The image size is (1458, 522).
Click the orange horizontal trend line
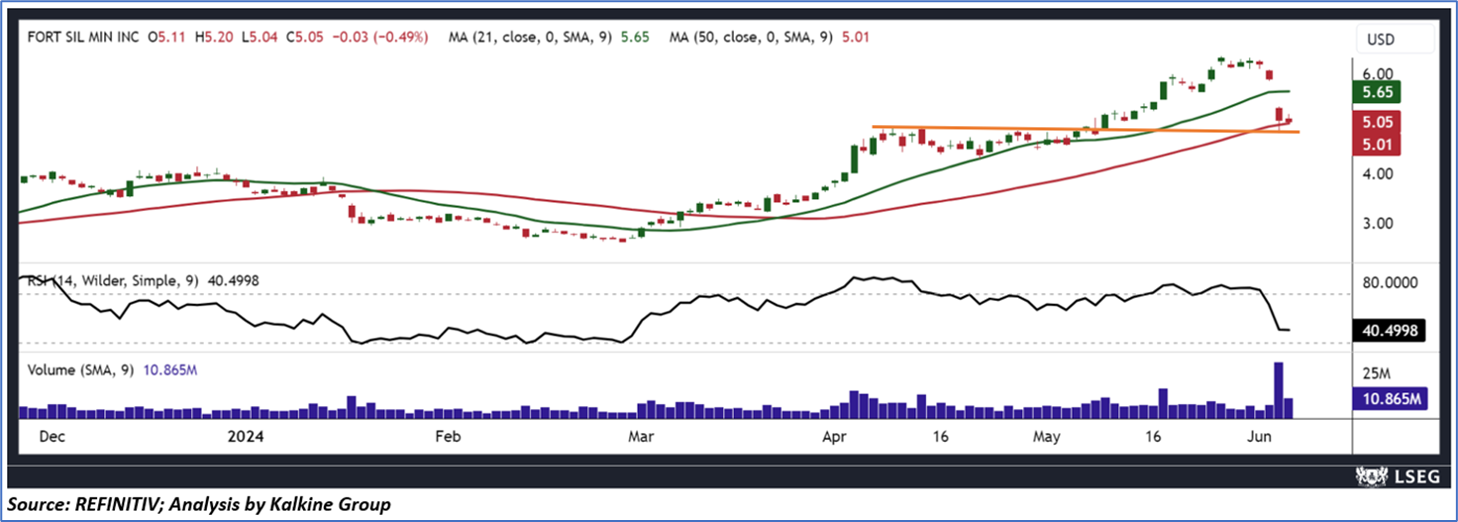pyautogui.click(x=1085, y=129)
